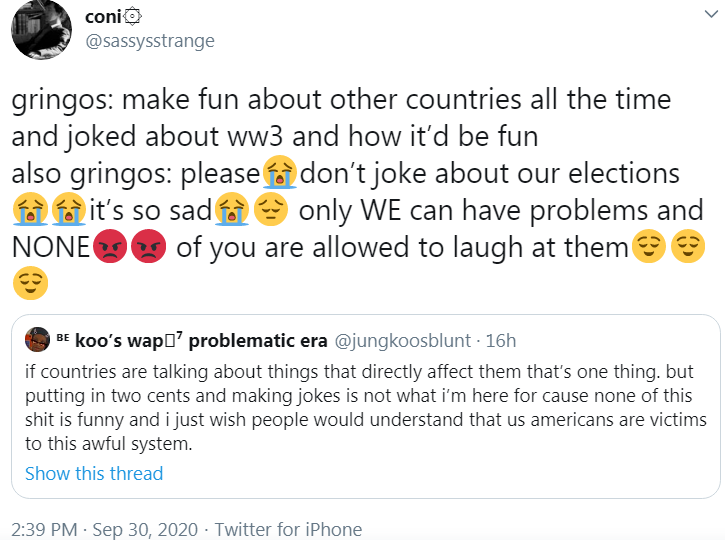Click the Twitter for iPhone source link

point(288,529)
